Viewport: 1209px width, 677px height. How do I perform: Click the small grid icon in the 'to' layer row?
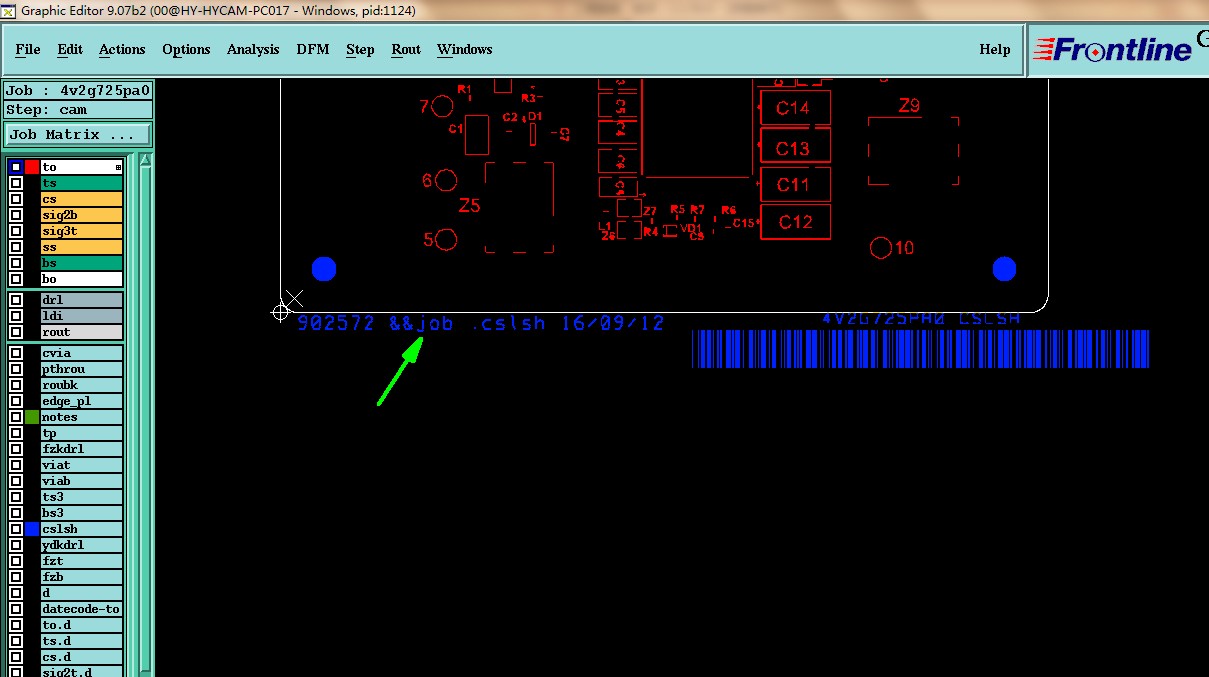(x=118, y=167)
